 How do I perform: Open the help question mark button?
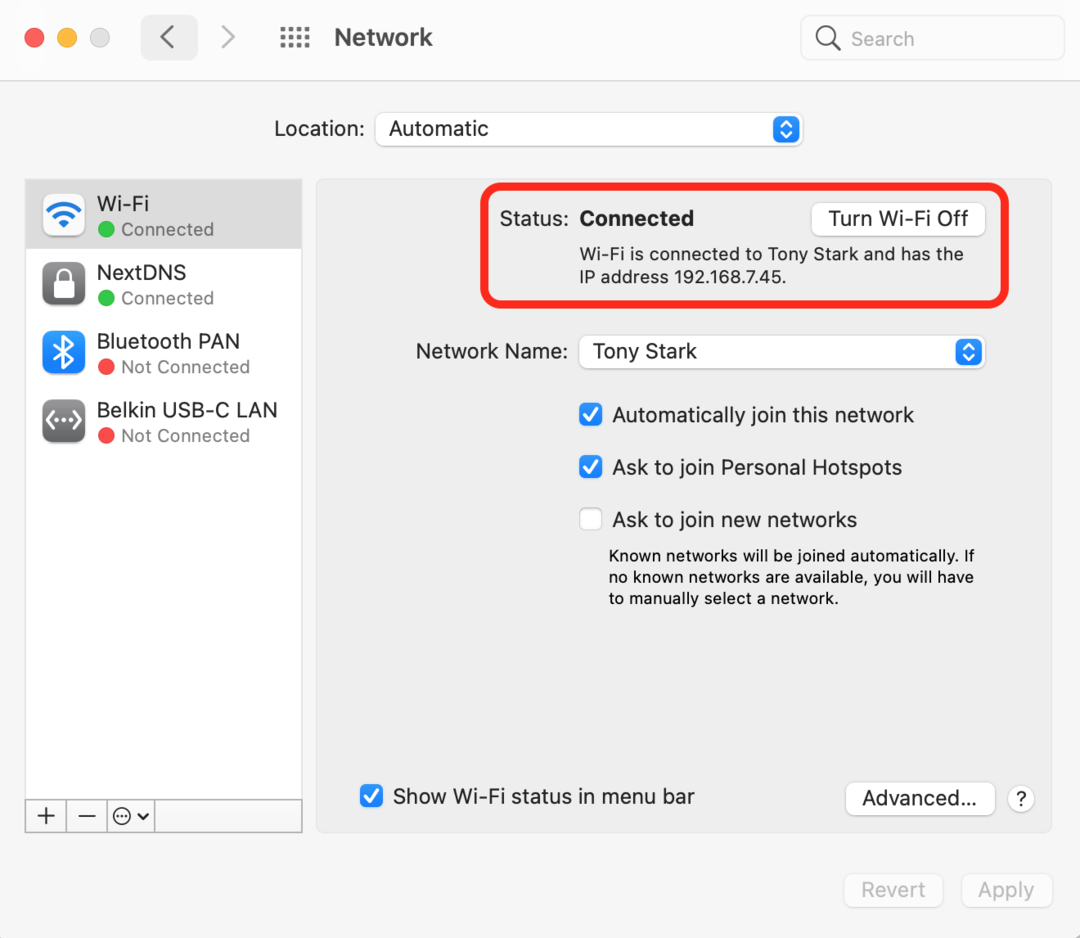(1021, 799)
